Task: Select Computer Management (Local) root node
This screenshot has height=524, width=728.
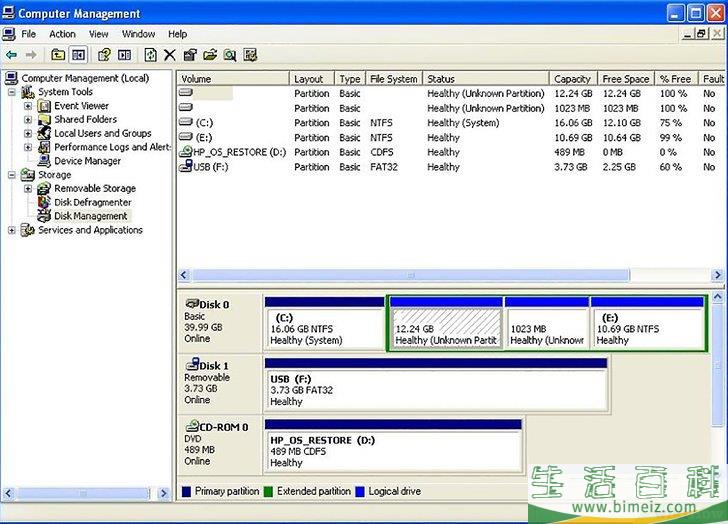Action: [85, 78]
